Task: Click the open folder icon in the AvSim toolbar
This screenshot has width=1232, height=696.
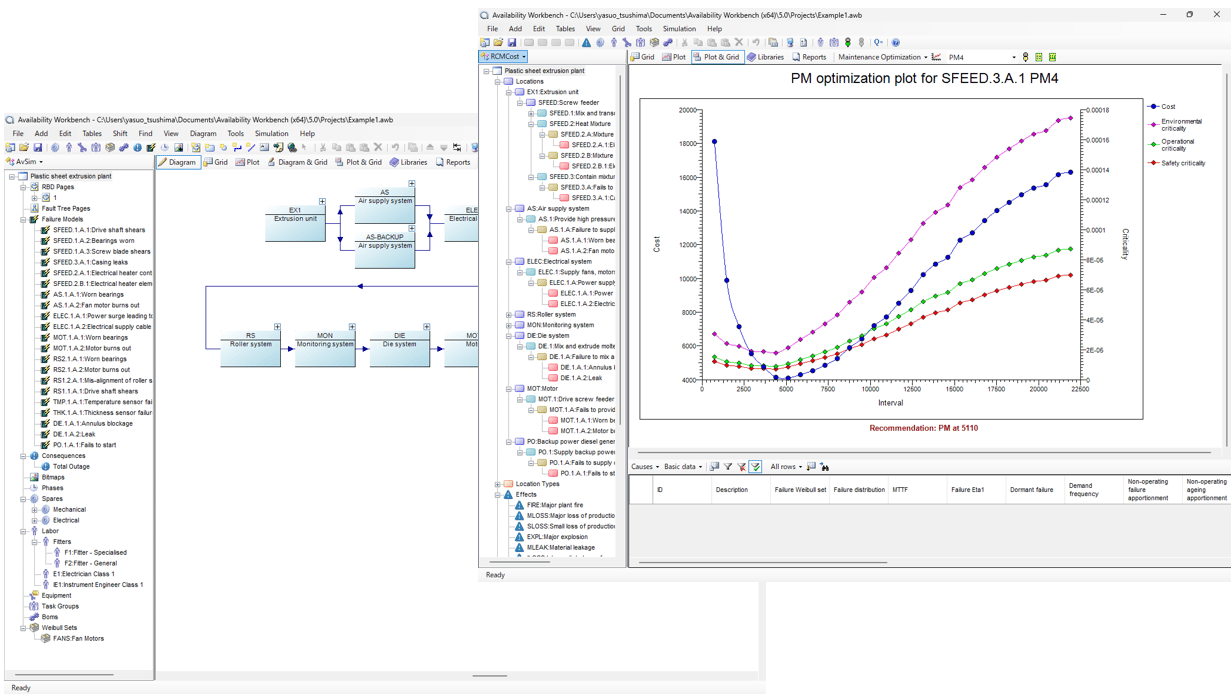Action: tap(24, 148)
